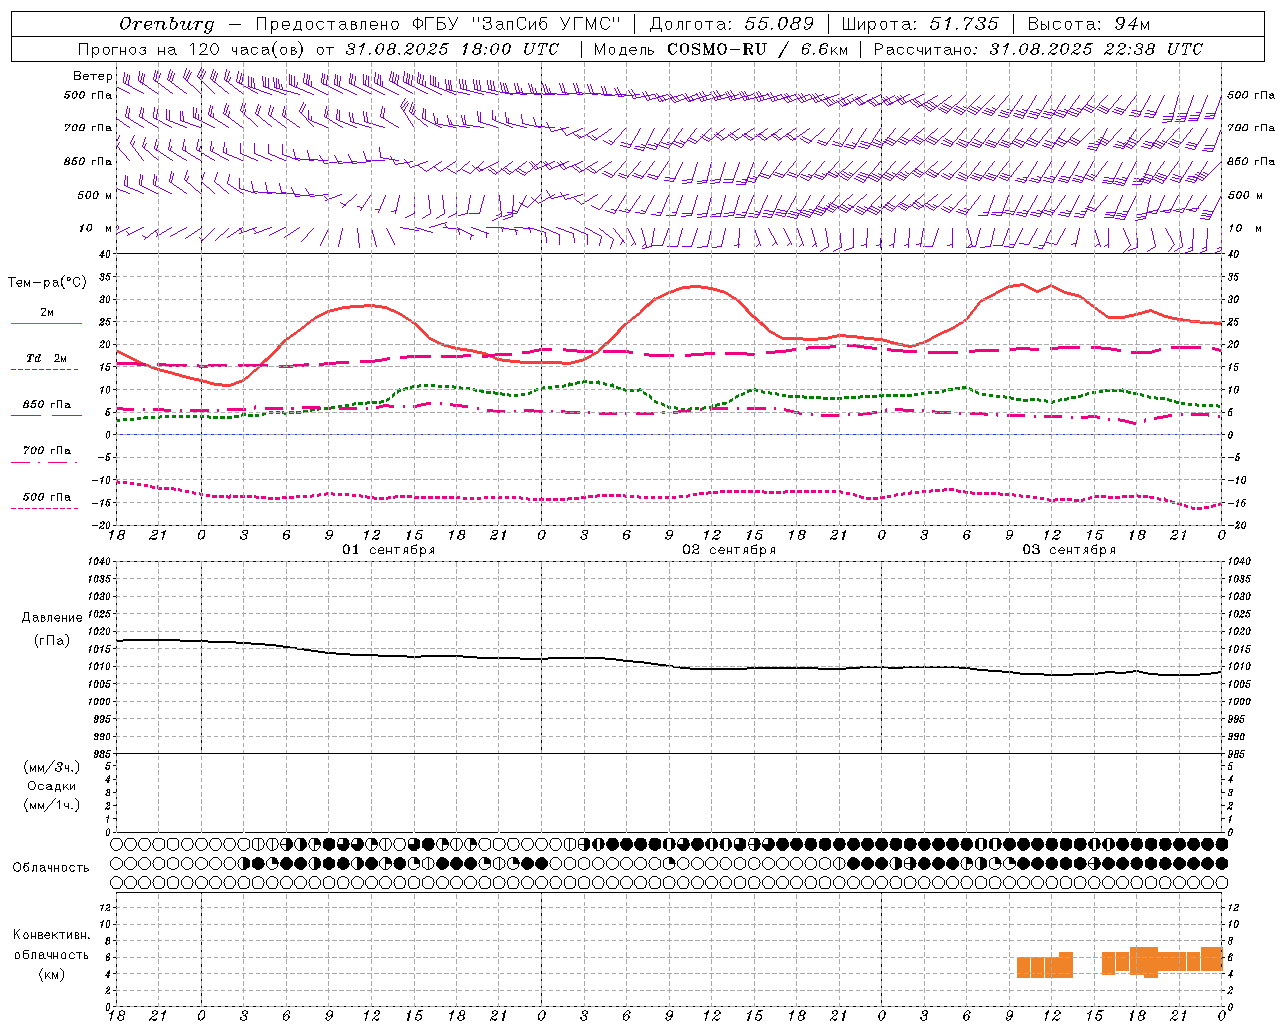The image size is (1280, 1024).
Task: Click the peak of red 2м temperature curve on 02 сентября
Action: 695,286
